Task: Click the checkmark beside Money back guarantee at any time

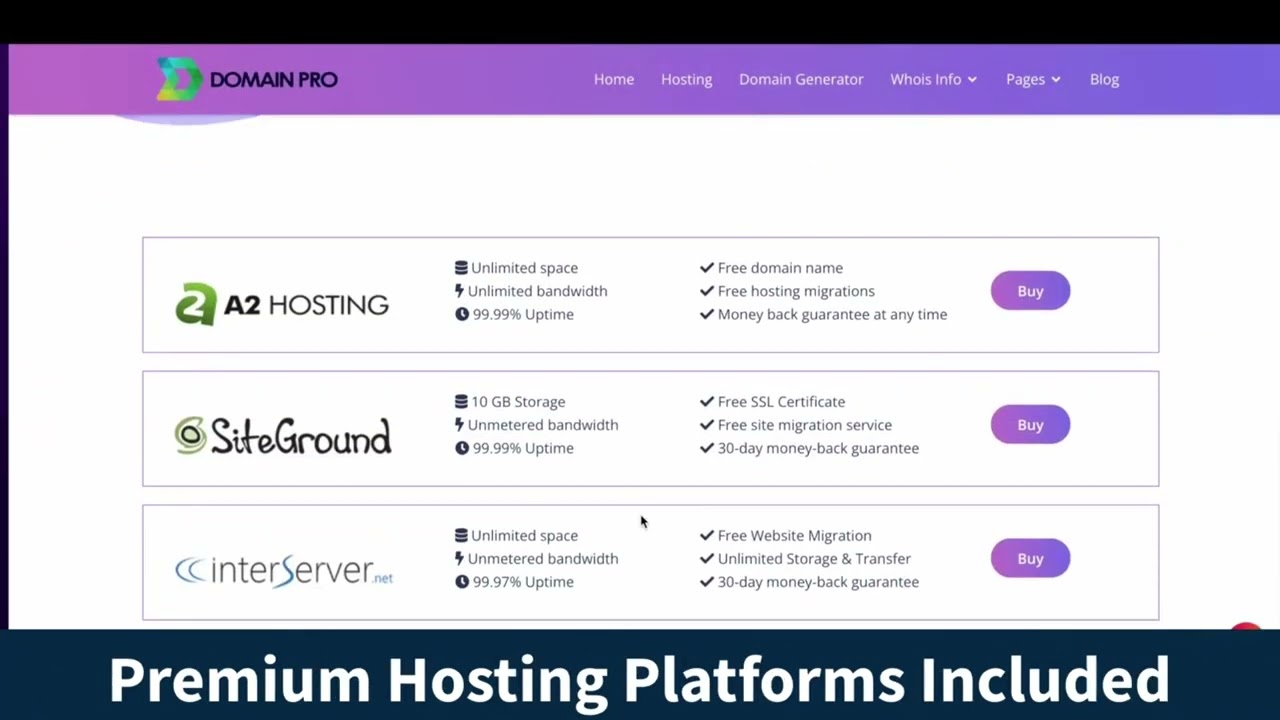Action: [x=707, y=314]
